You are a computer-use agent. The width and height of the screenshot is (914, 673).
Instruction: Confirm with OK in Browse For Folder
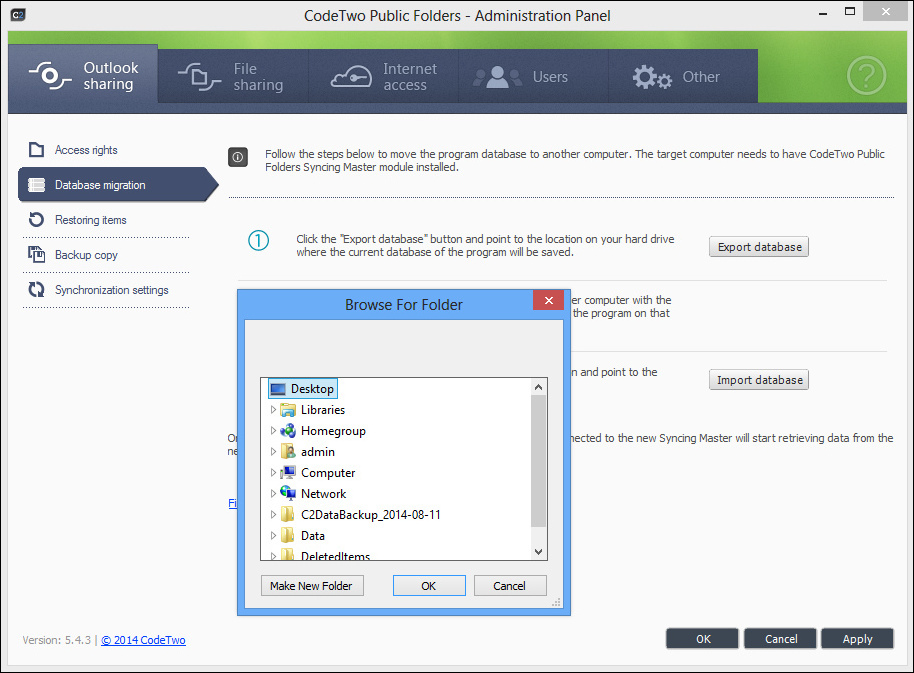[429, 586]
